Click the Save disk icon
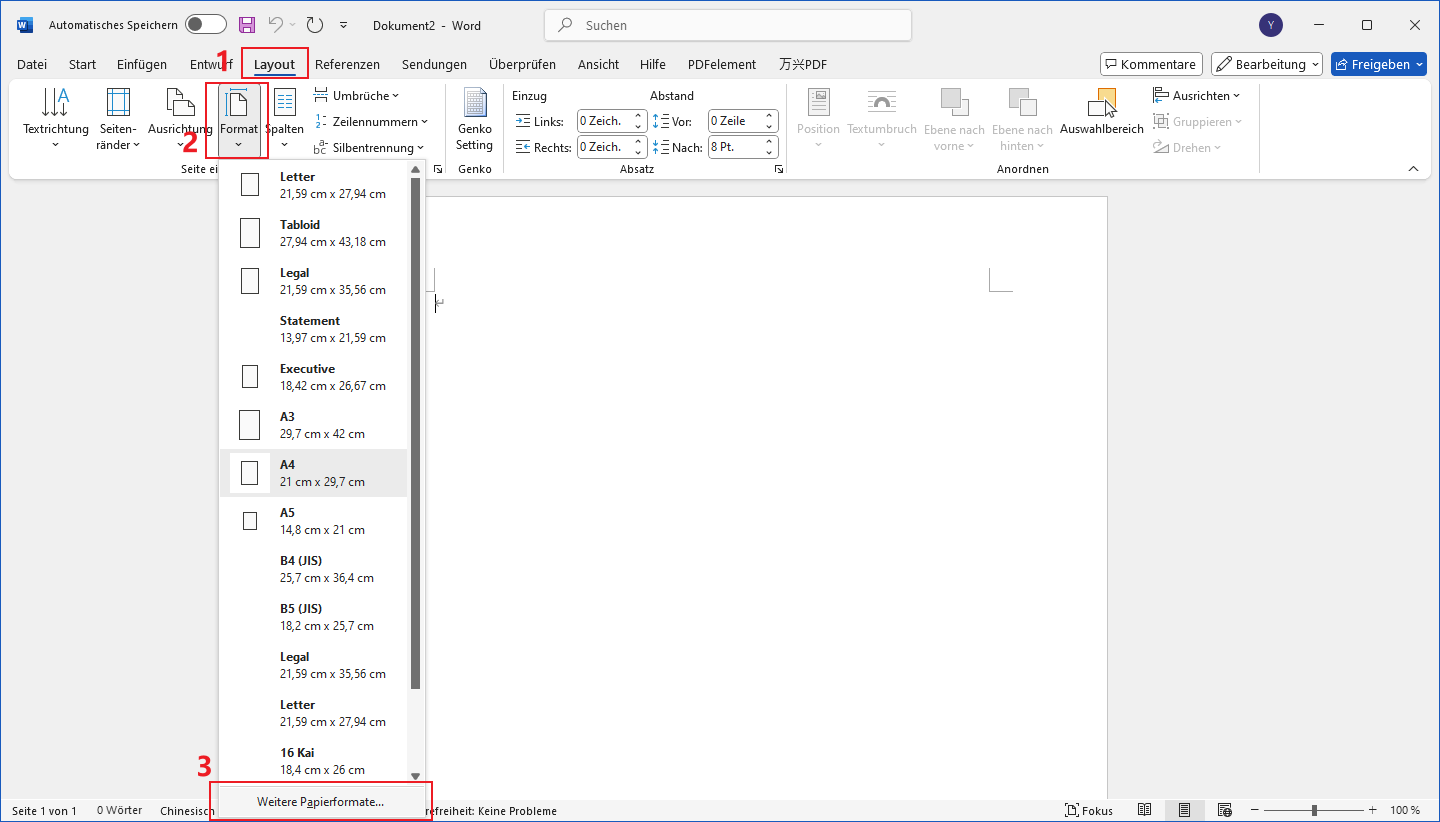Viewport: 1440px width, 822px height. (247, 25)
